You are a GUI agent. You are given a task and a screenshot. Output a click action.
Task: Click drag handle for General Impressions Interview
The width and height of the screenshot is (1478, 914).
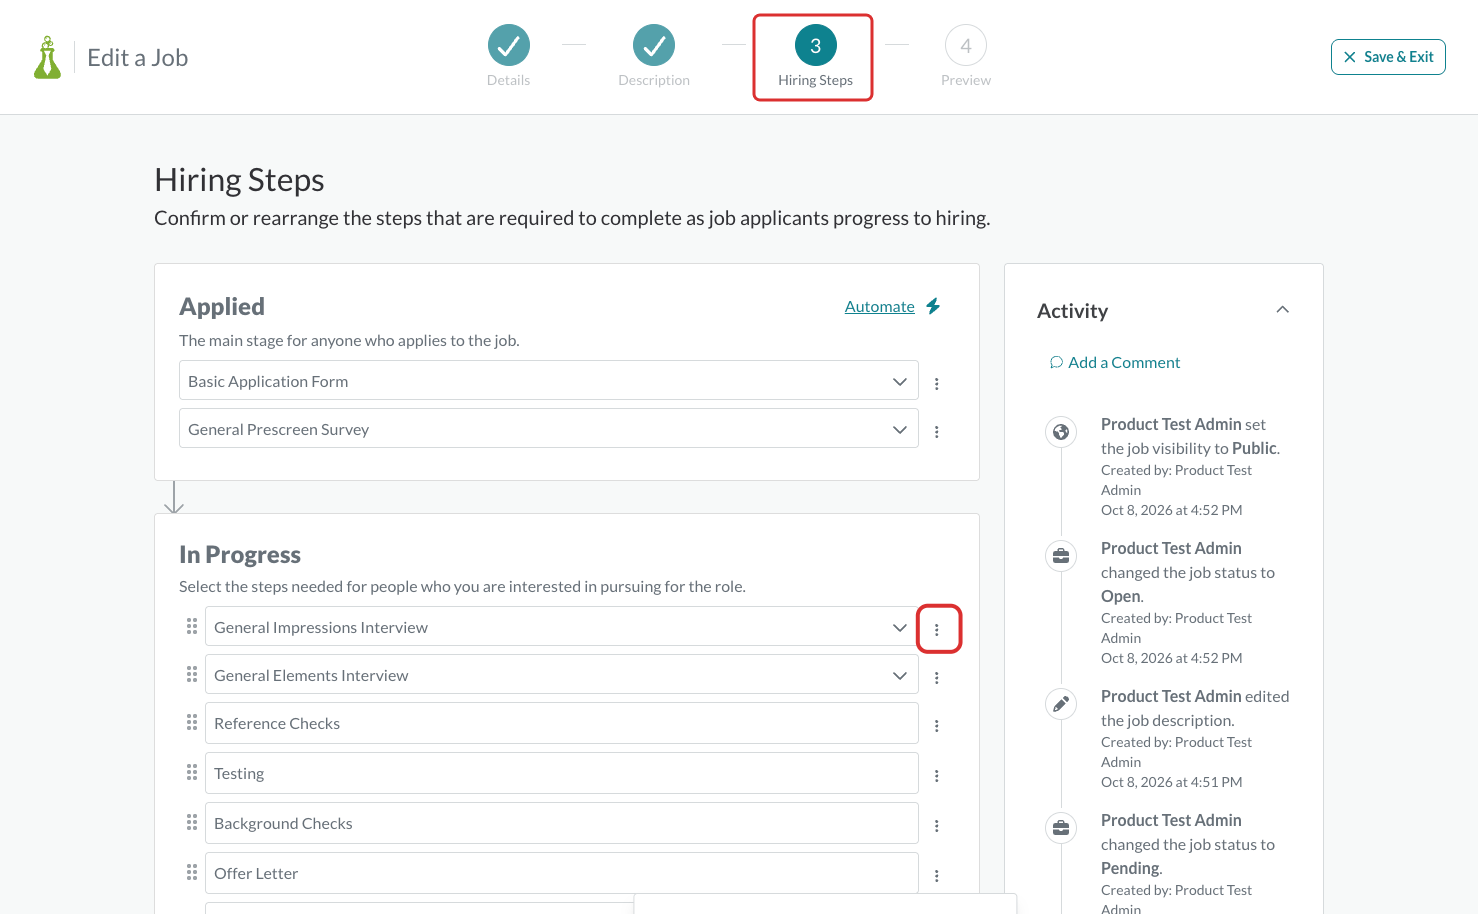coord(192,626)
